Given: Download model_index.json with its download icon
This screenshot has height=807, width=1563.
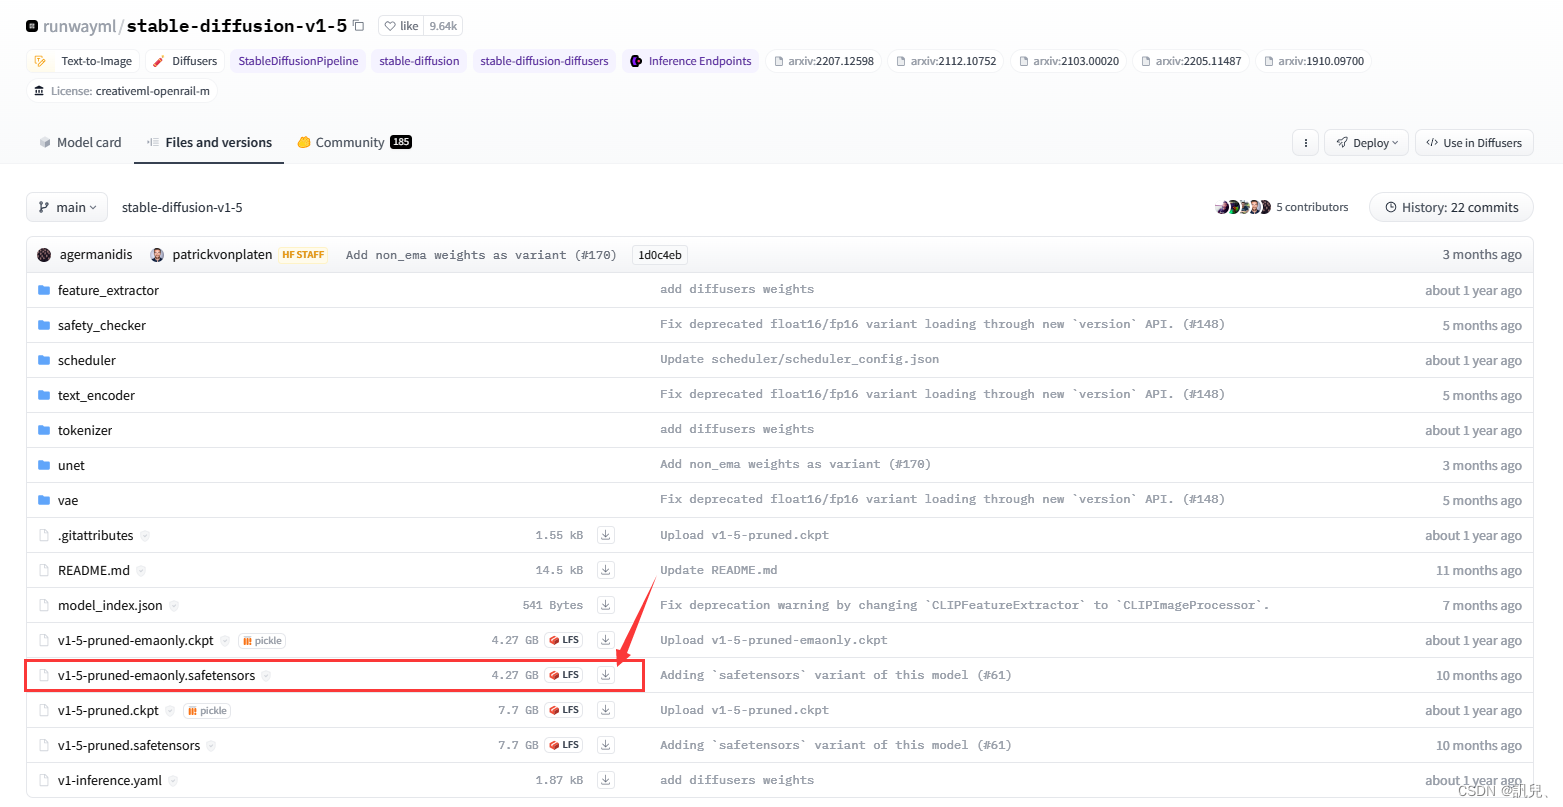Looking at the screenshot, I should point(605,605).
